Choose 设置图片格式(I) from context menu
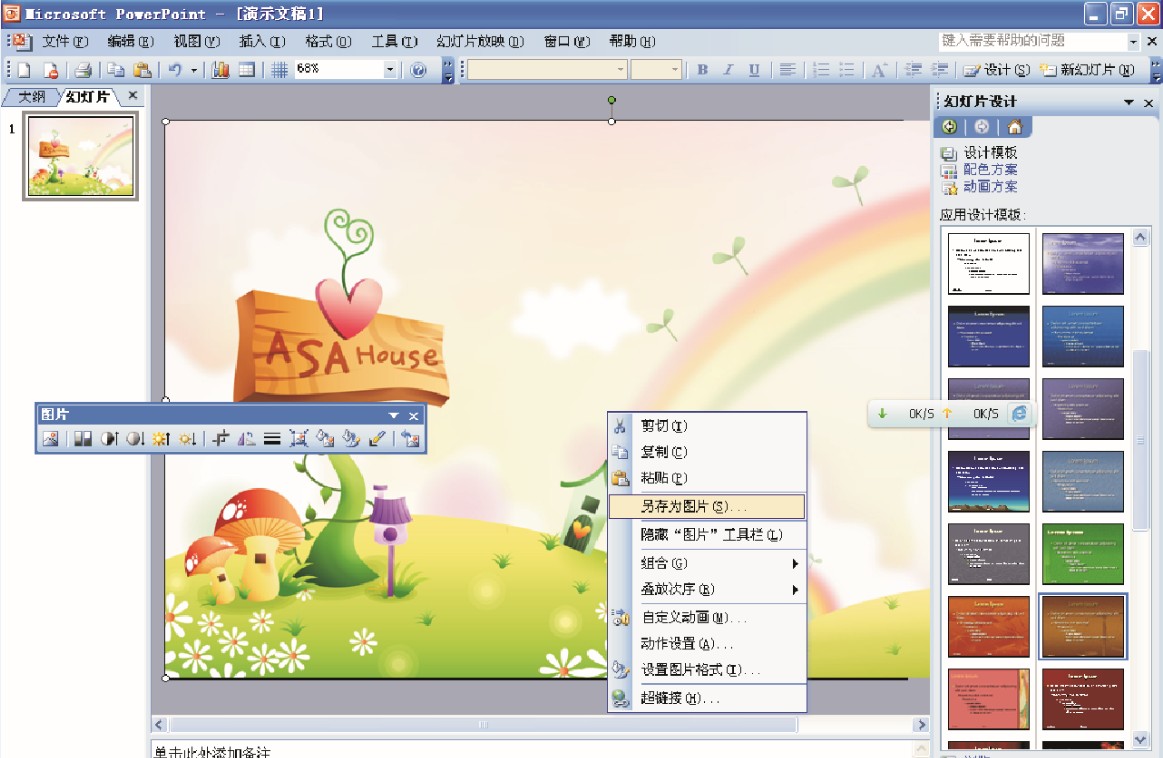 coord(707,670)
